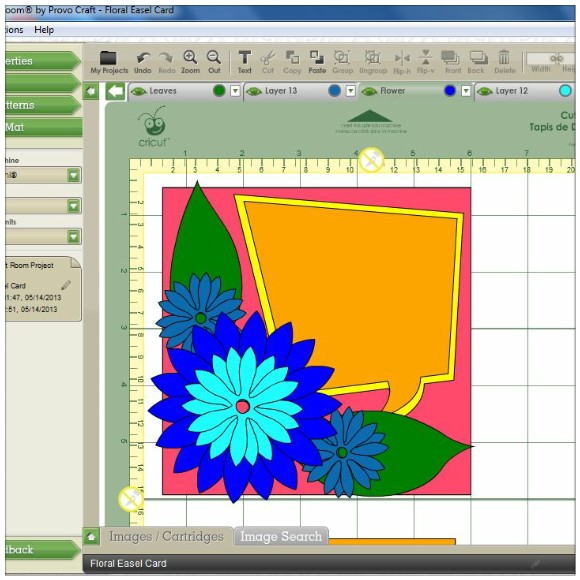Switch to Image Search tab
This screenshot has height=580, width=580.
click(281, 536)
